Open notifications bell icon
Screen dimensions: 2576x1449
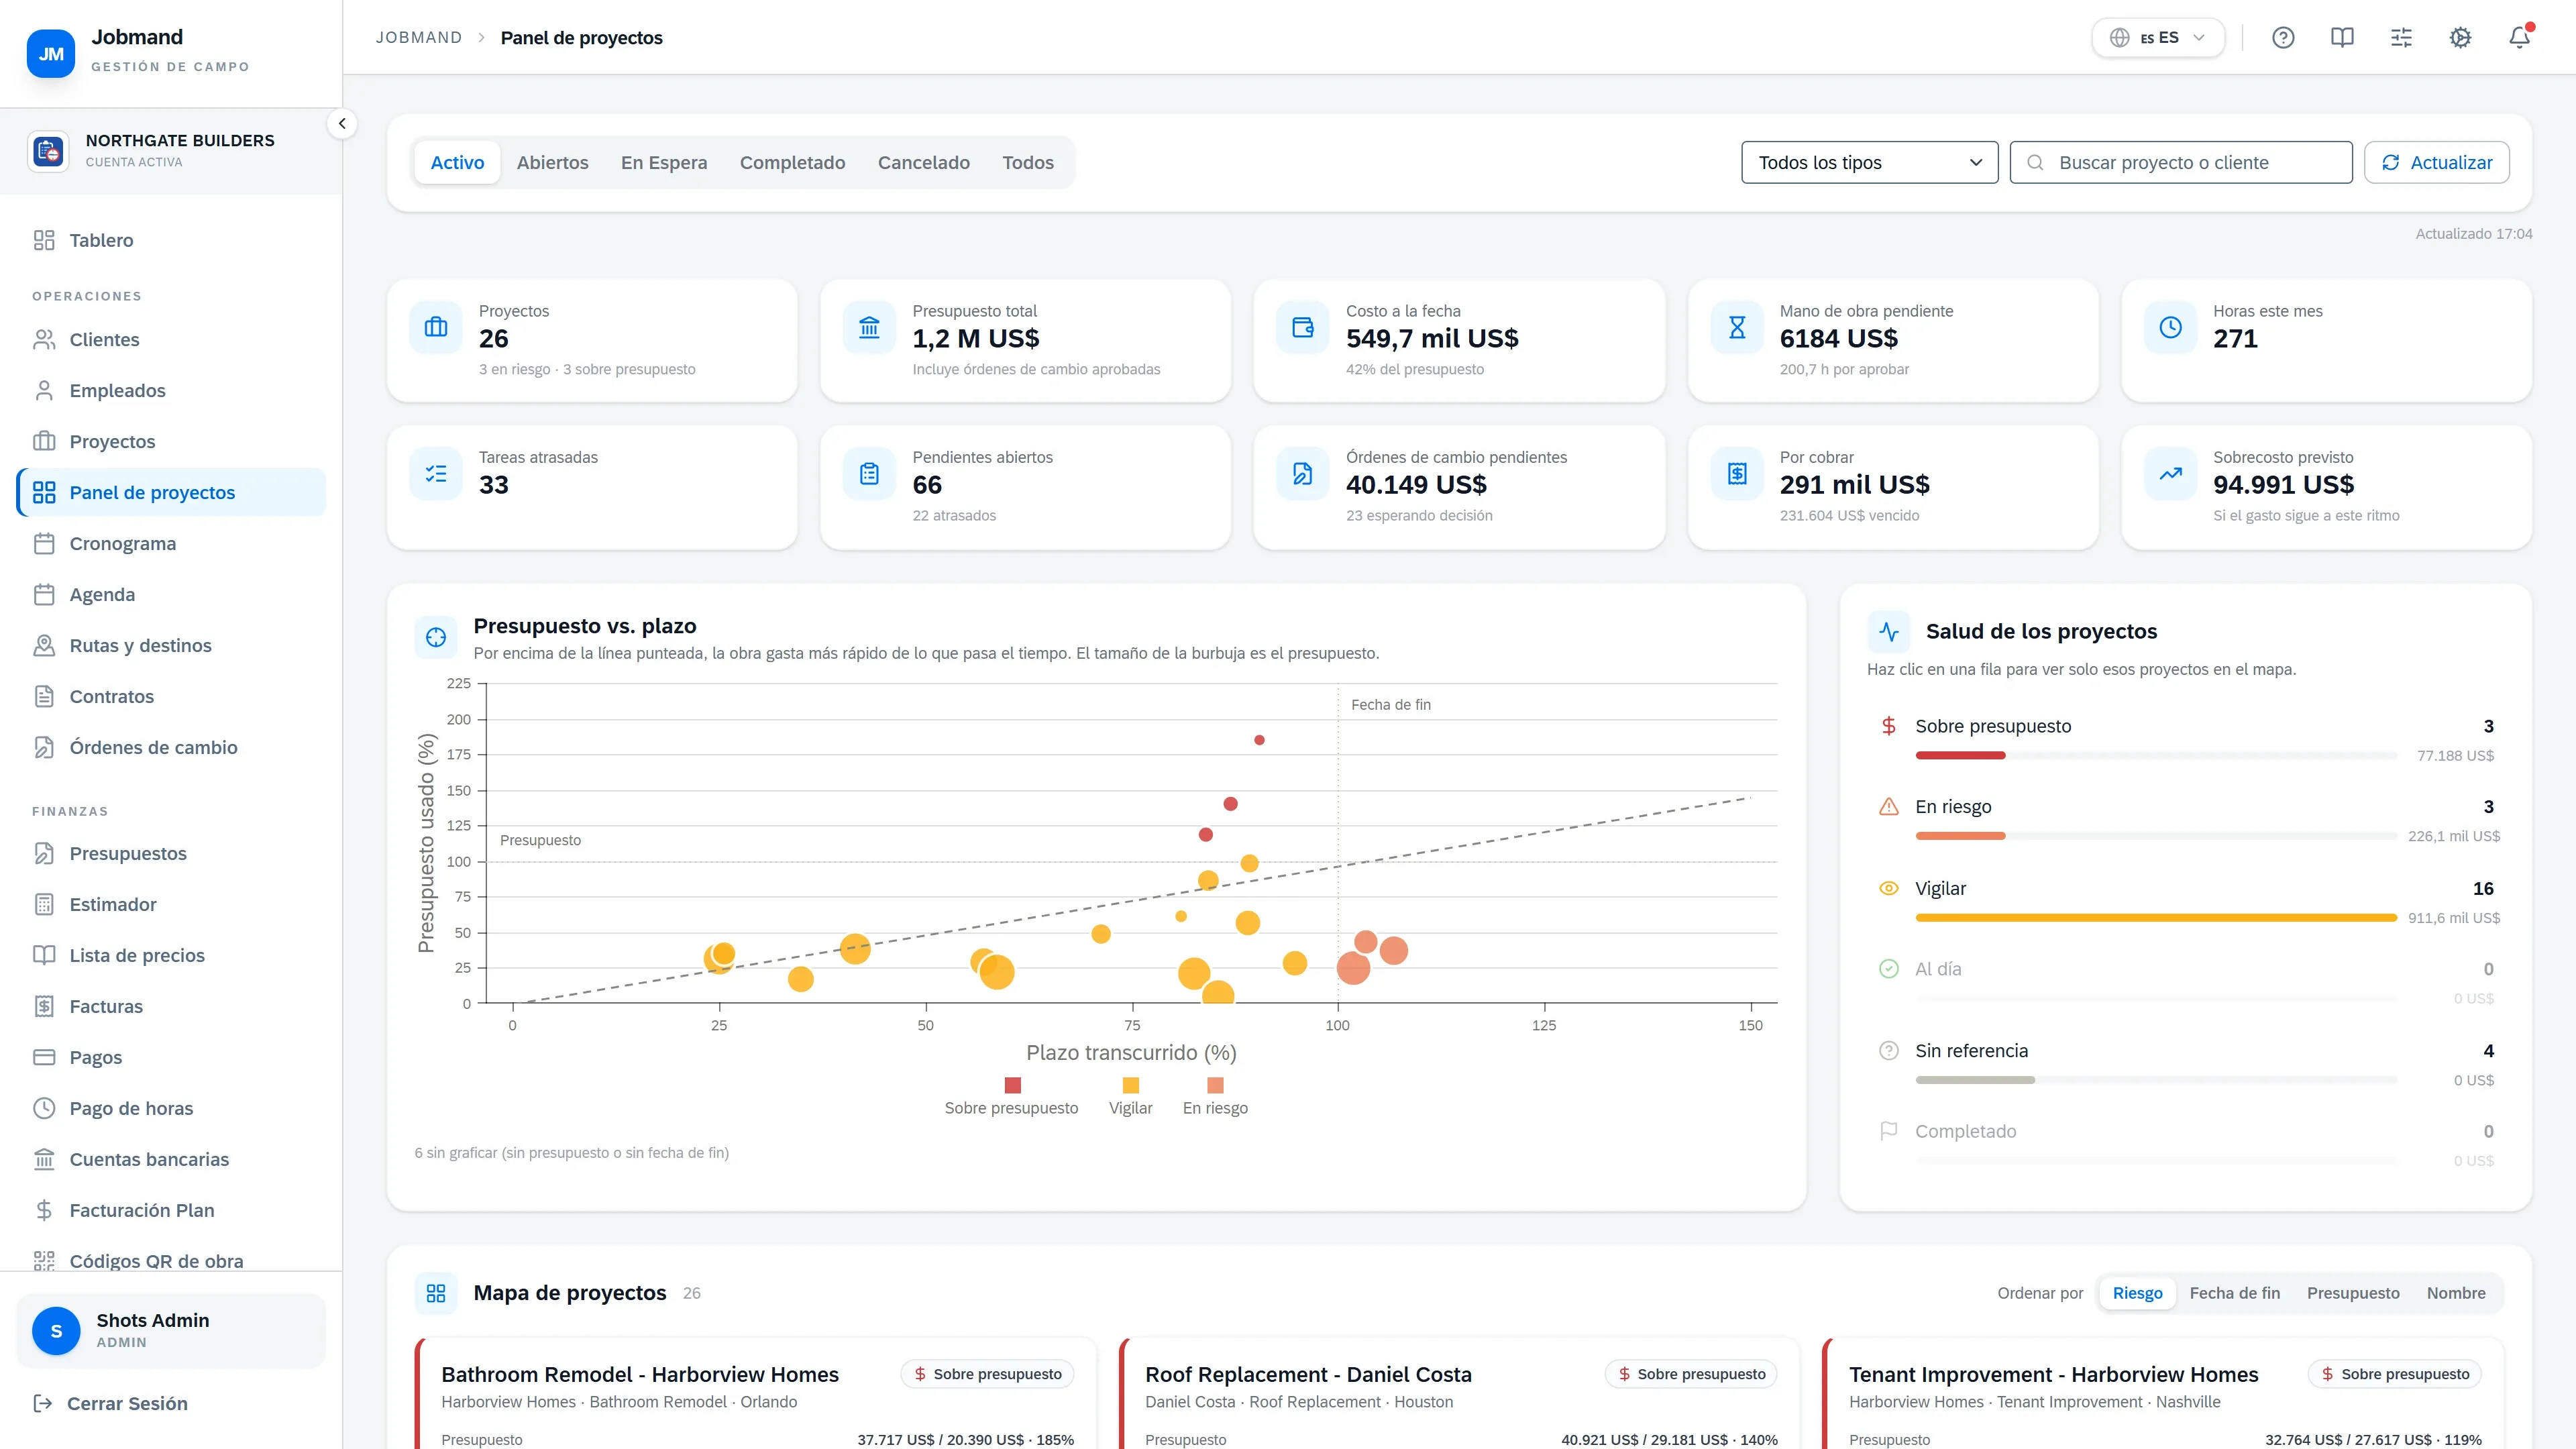click(2519, 38)
